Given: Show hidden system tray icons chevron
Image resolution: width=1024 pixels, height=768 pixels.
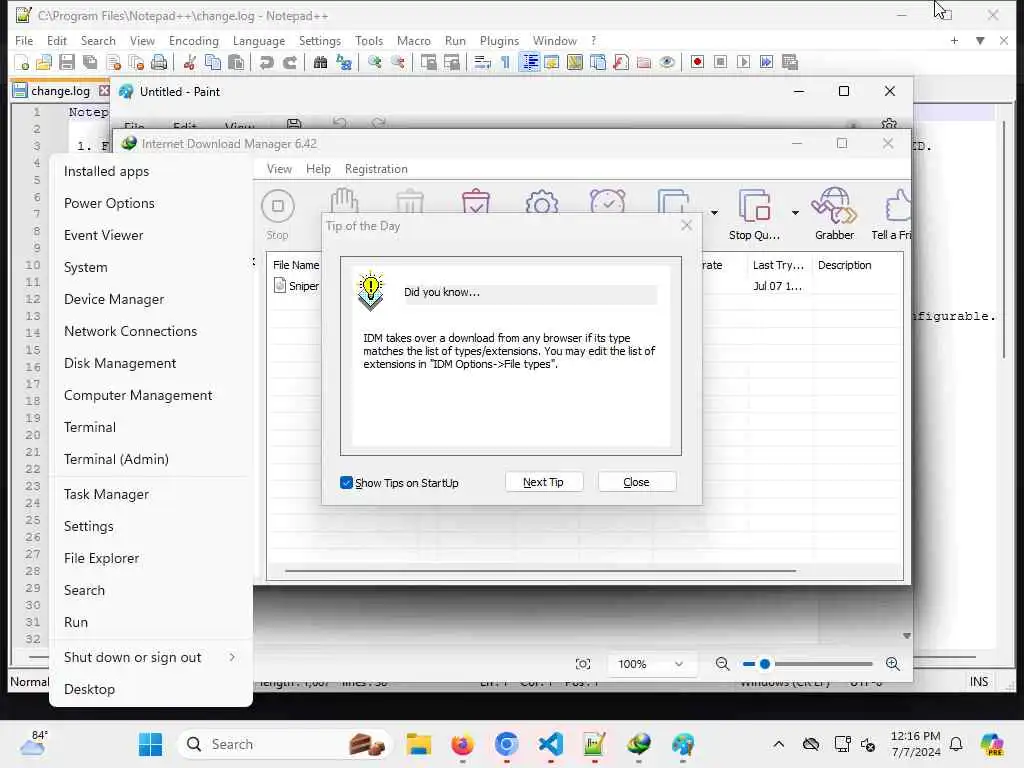Looking at the screenshot, I should [778, 744].
